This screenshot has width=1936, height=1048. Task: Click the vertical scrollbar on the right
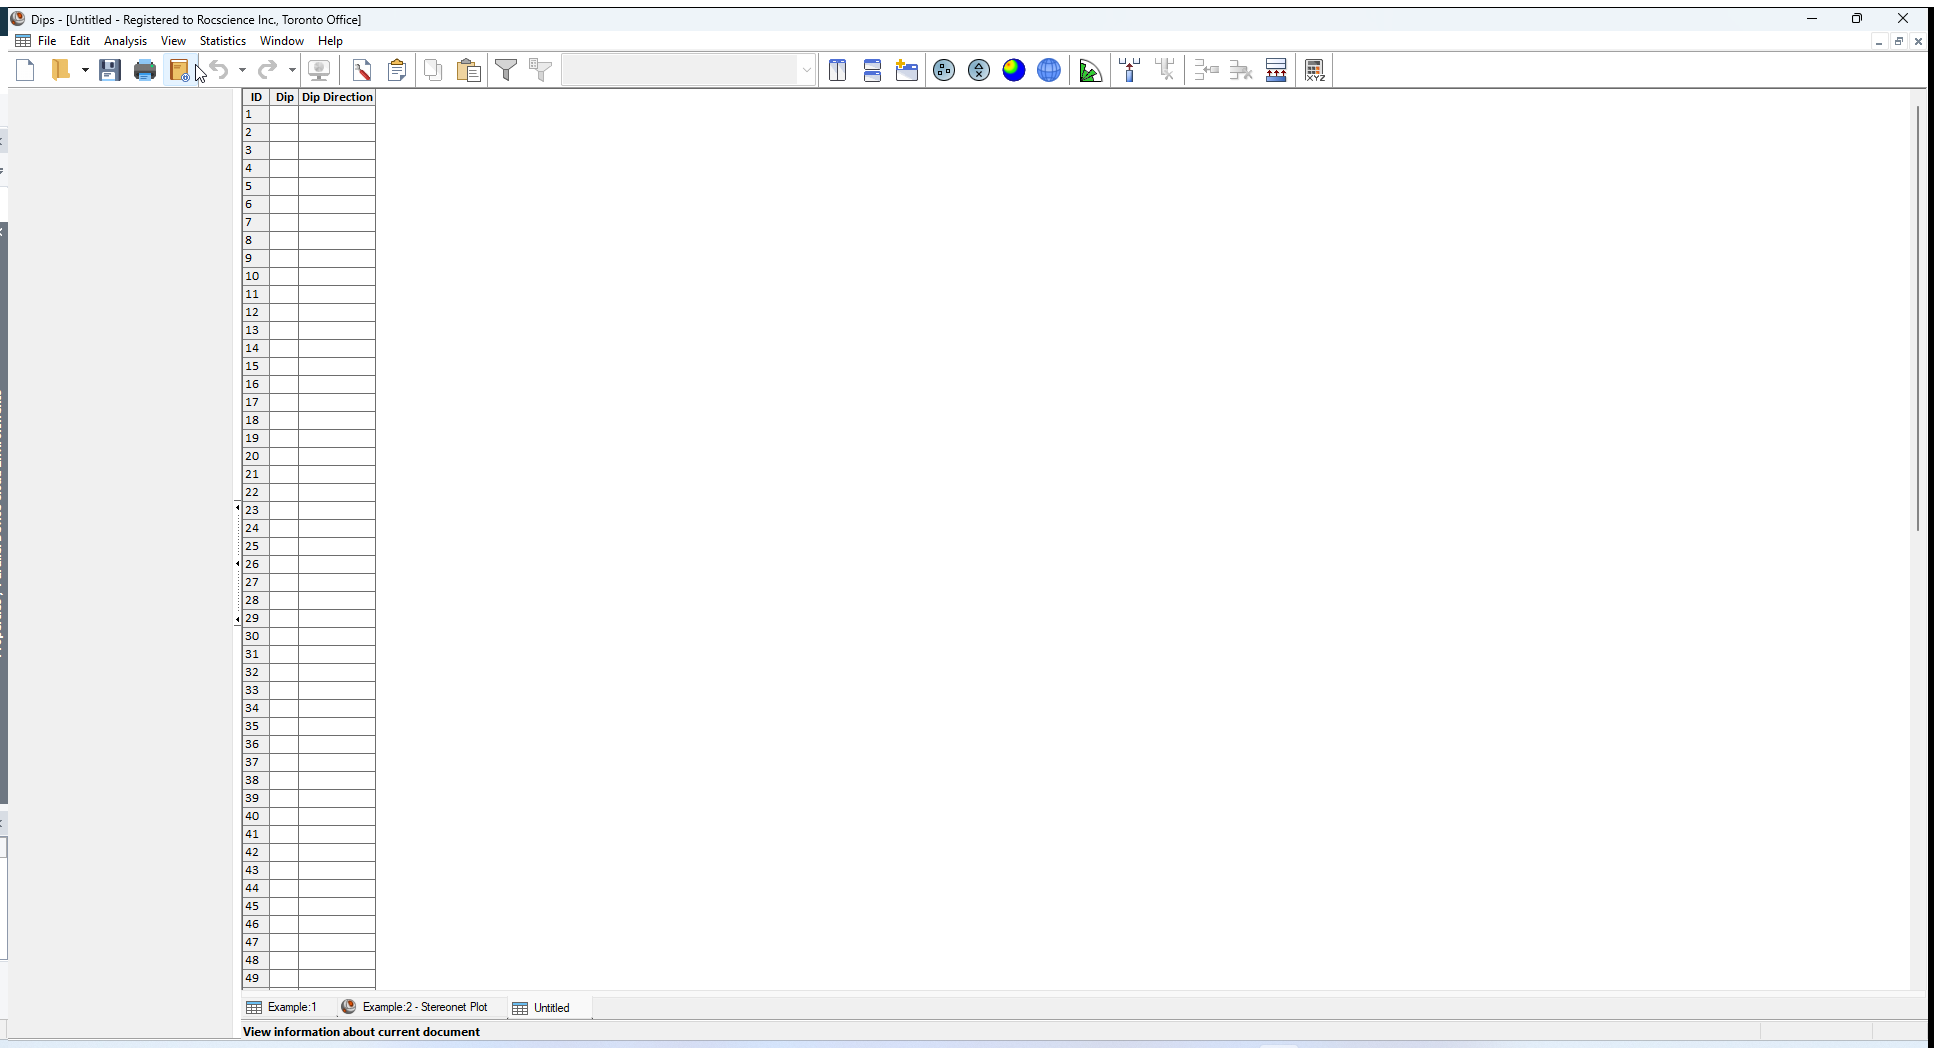click(x=1917, y=320)
